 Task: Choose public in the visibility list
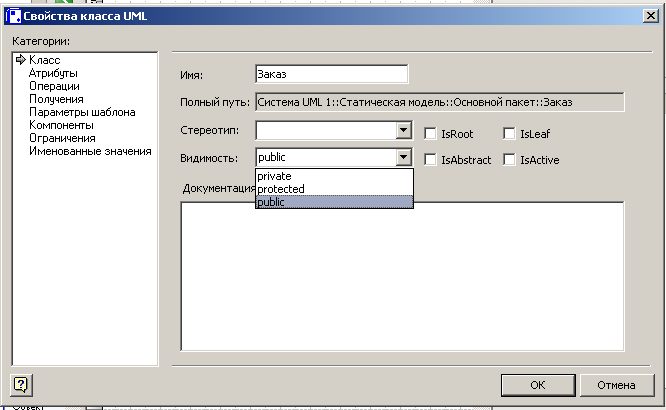pos(334,202)
